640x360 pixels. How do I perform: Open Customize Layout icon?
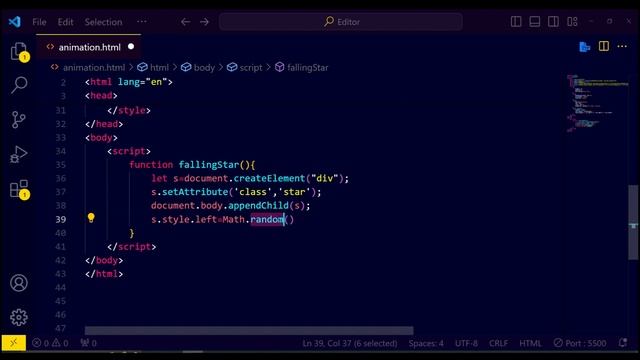(572, 22)
